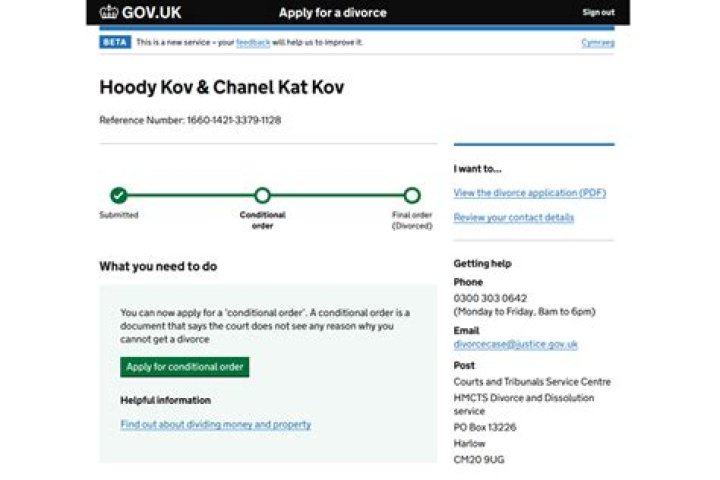Viewport: 720px width, 480px height.
Task: Click the reference number 1660-1421-3379-1128
Action: 234,121
